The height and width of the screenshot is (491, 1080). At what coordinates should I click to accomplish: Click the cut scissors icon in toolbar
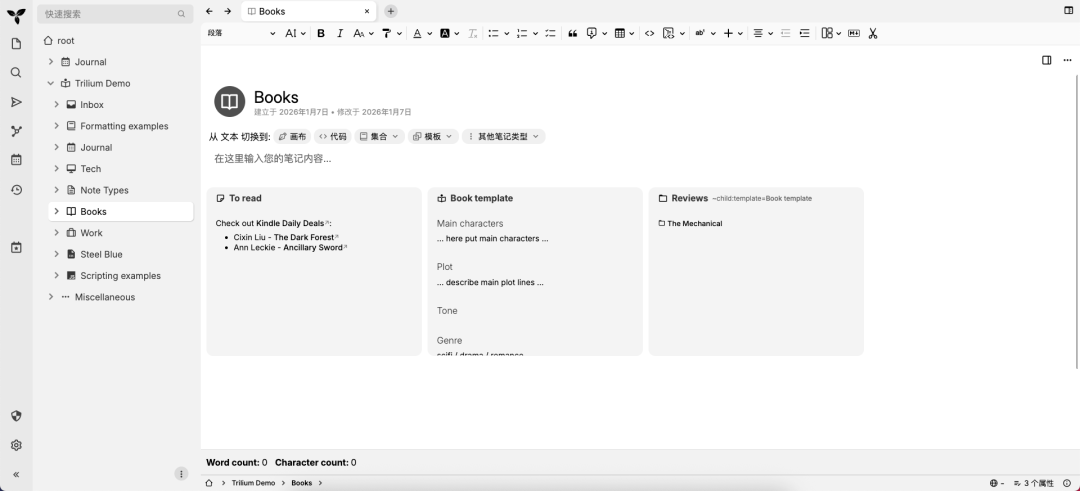pyautogui.click(x=872, y=33)
